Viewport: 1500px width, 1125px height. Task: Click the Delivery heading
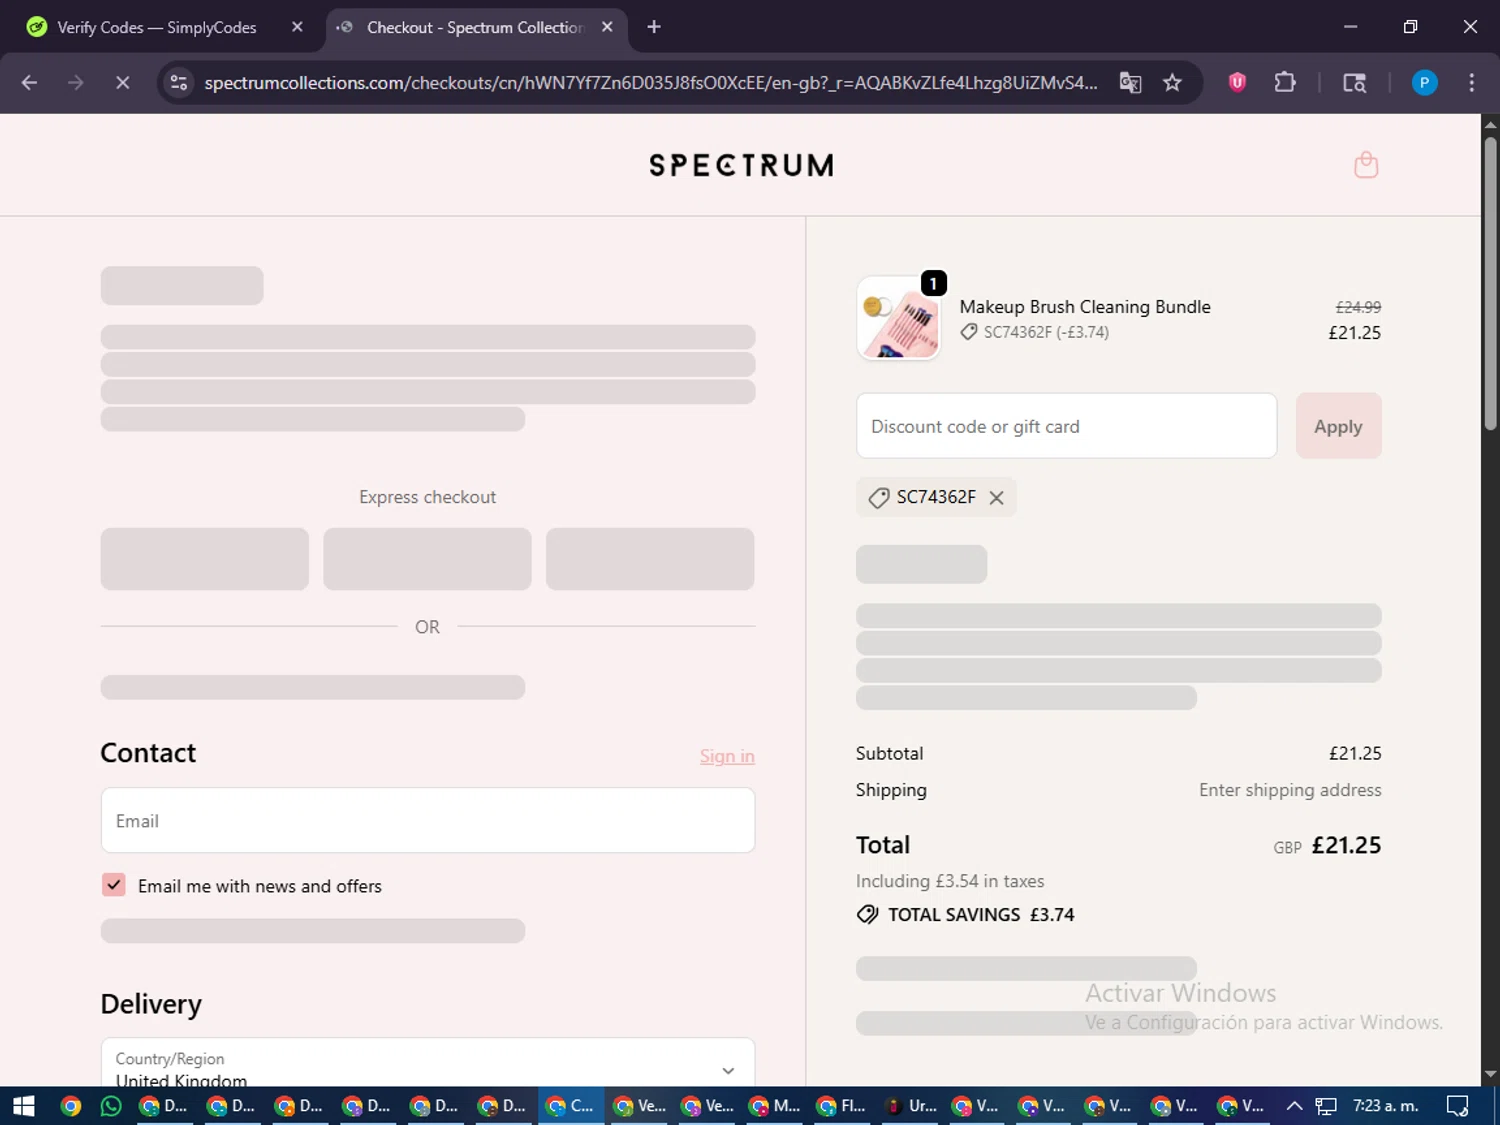pos(151,1004)
